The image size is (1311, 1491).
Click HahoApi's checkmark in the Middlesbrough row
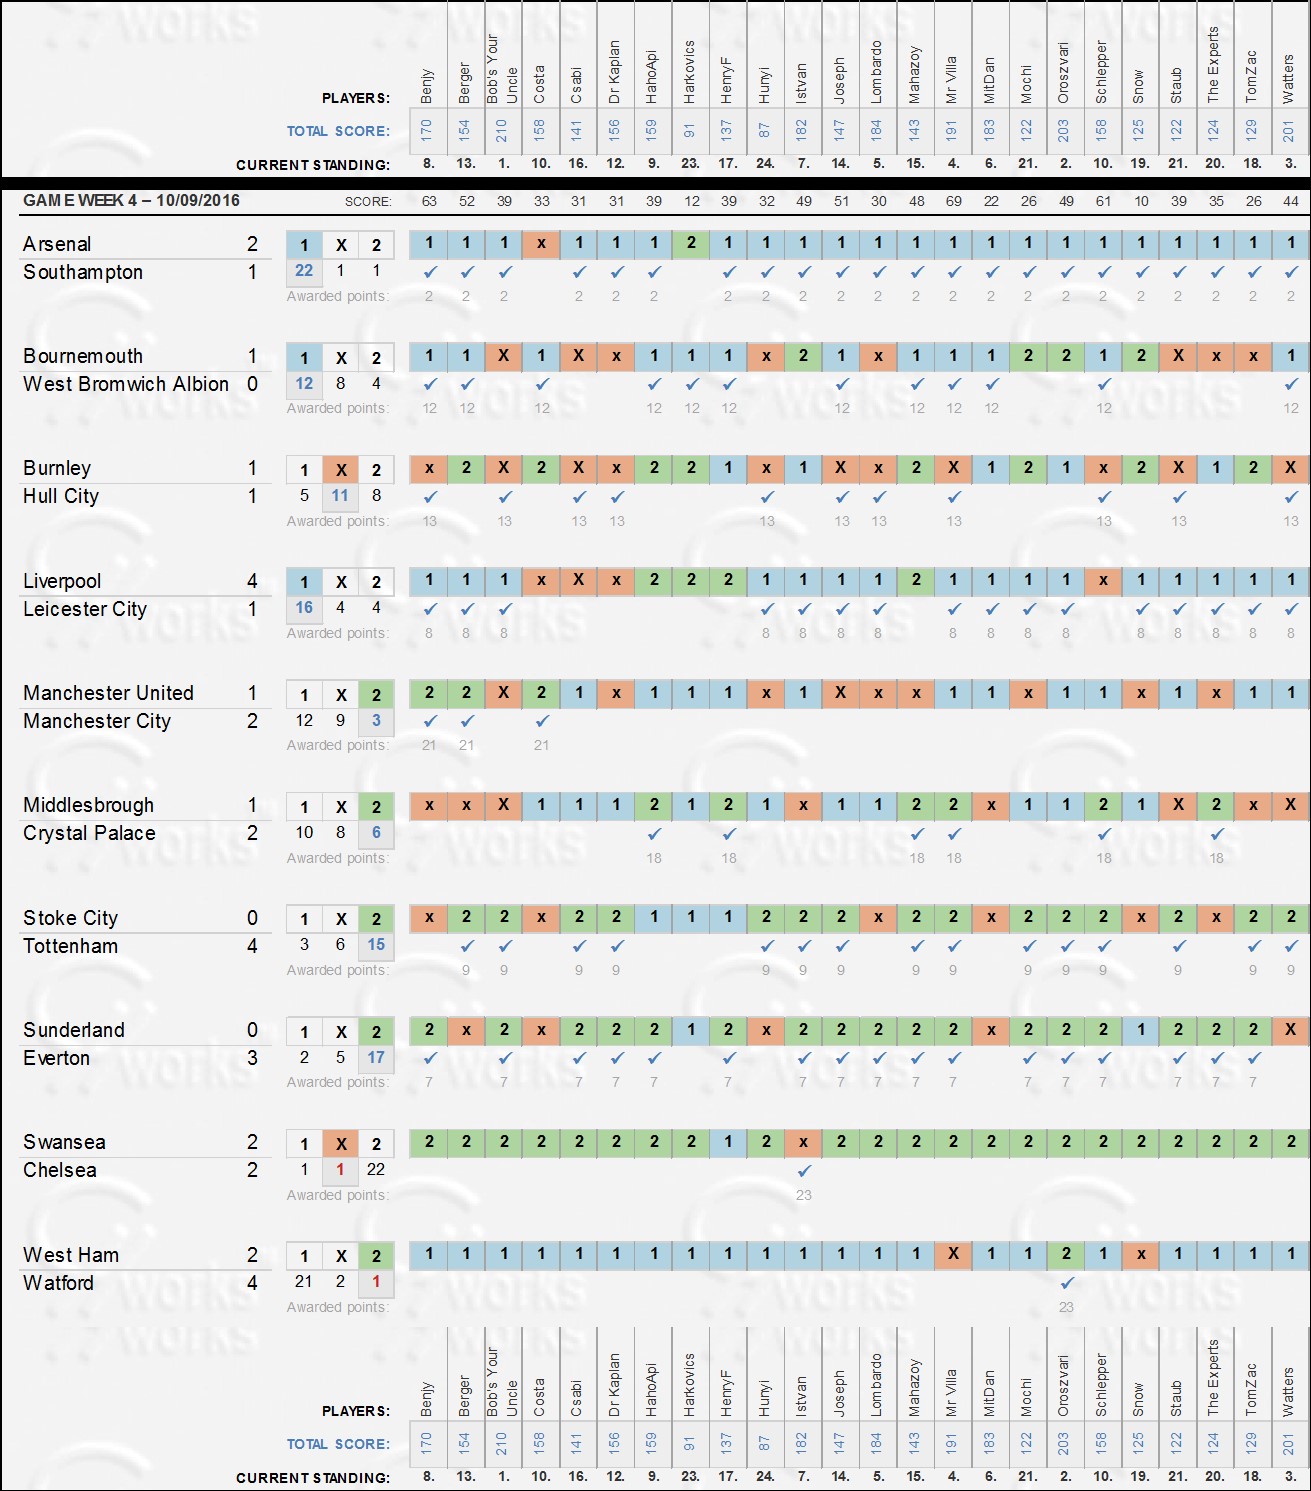pyautogui.click(x=654, y=833)
